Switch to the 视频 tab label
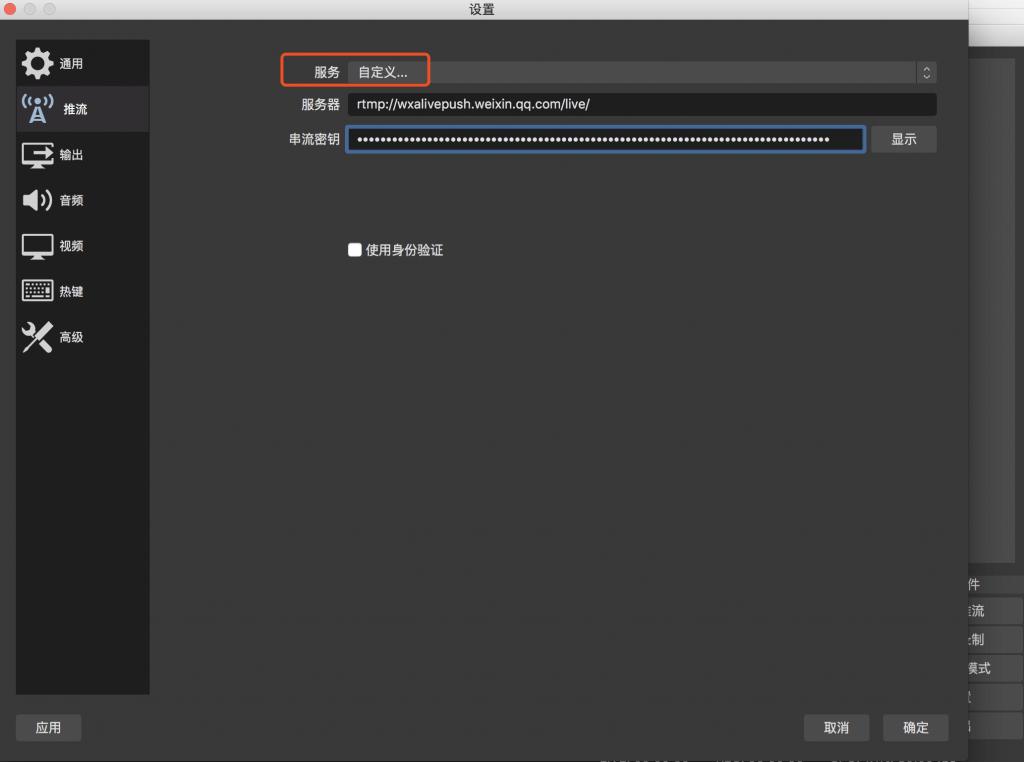Viewport: 1024px width, 762px height. (71, 246)
